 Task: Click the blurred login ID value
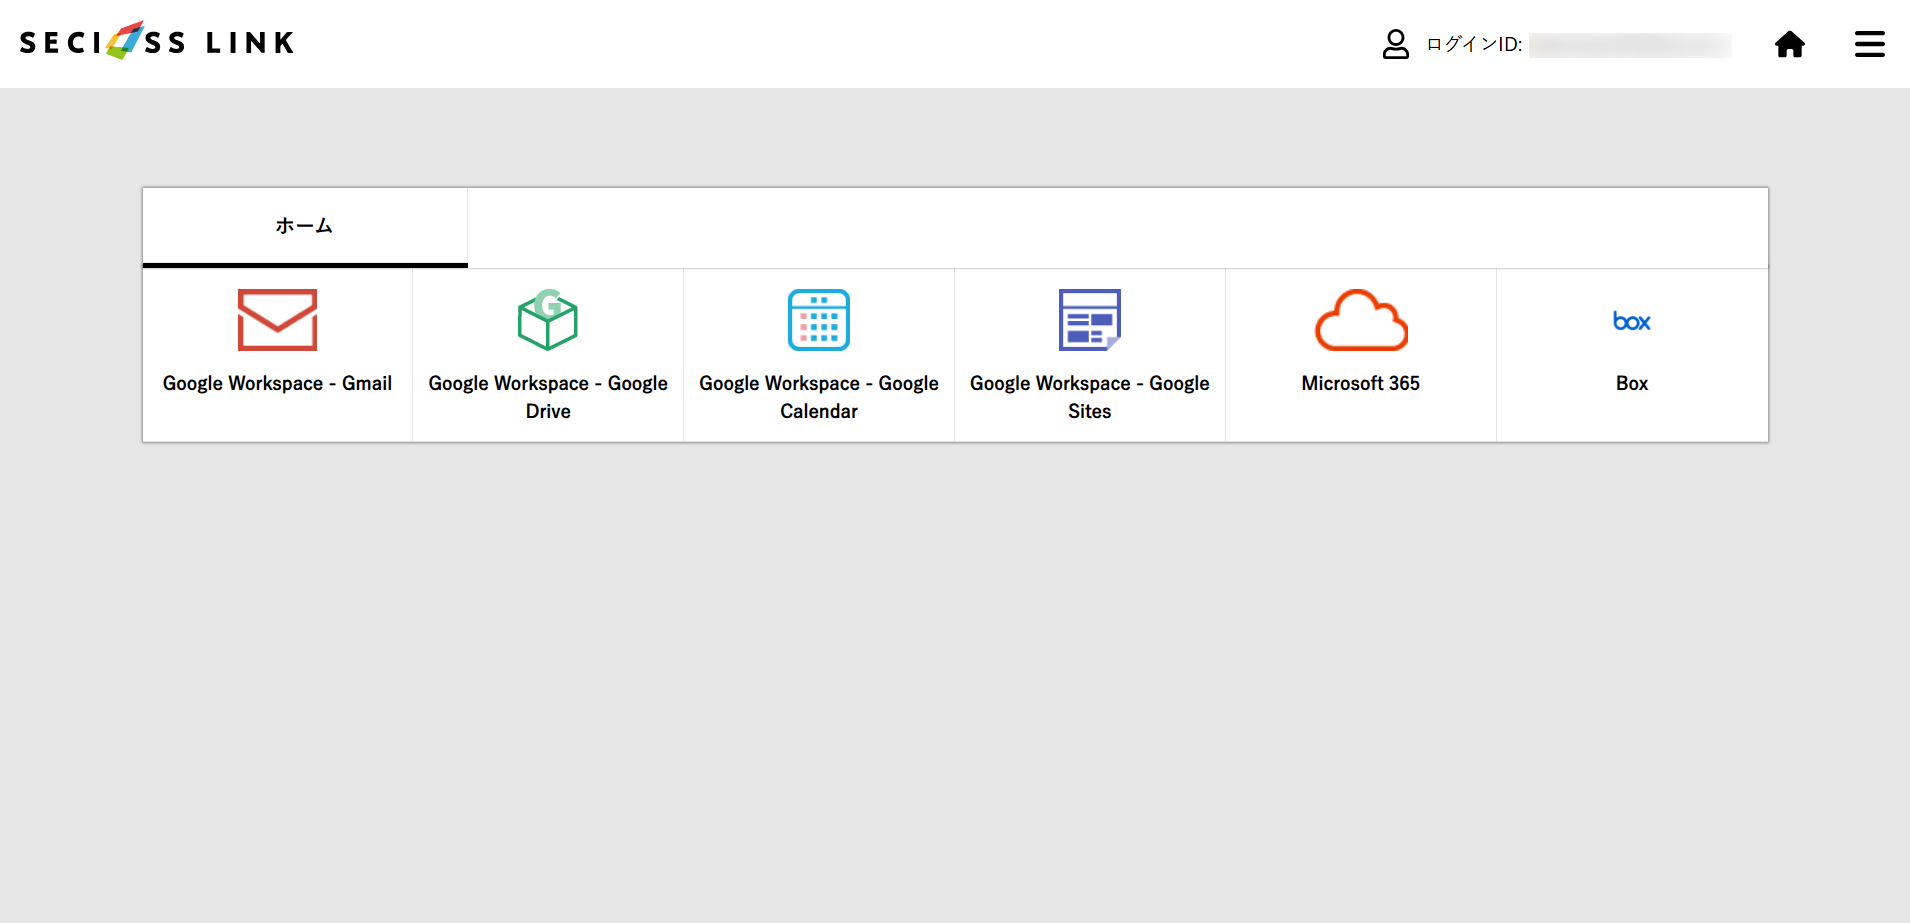1630,45
